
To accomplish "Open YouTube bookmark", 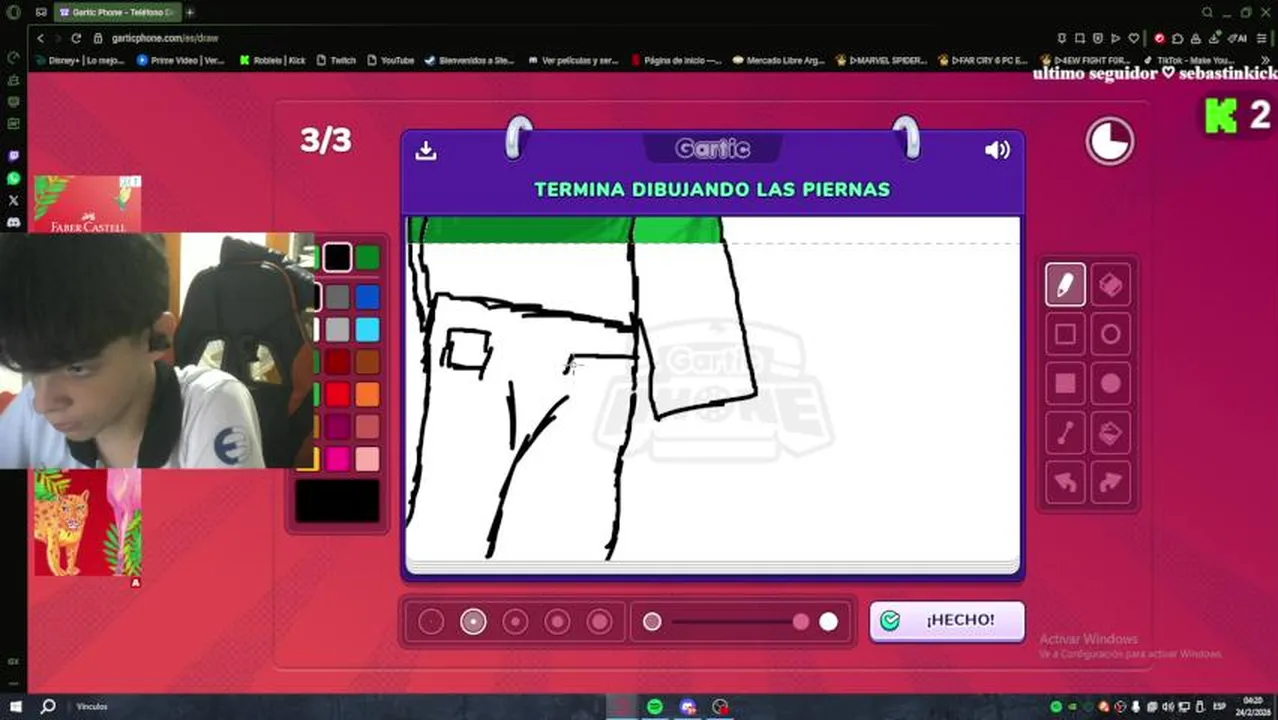I will pos(390,60).
